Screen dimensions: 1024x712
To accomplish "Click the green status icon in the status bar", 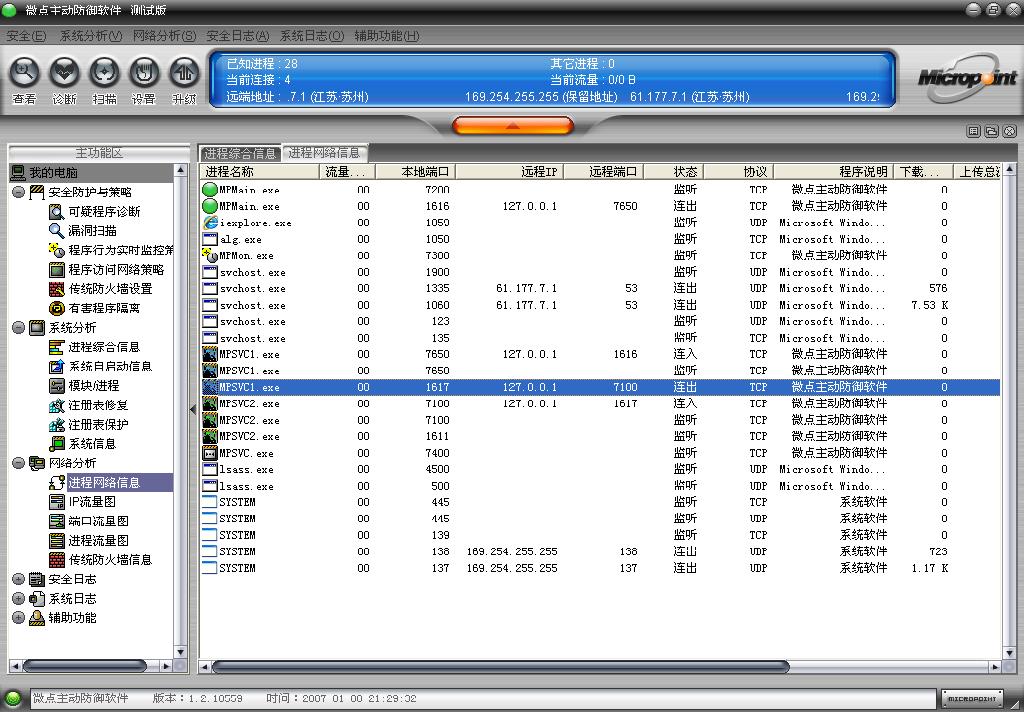I will pos(12,698).
